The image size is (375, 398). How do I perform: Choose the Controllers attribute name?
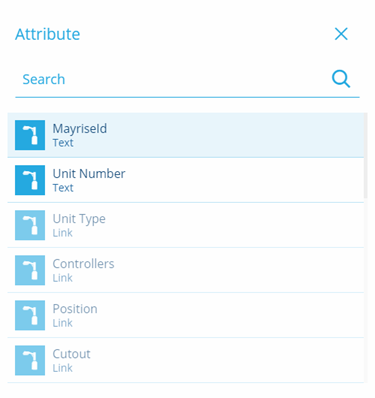[x=83, y=264]
